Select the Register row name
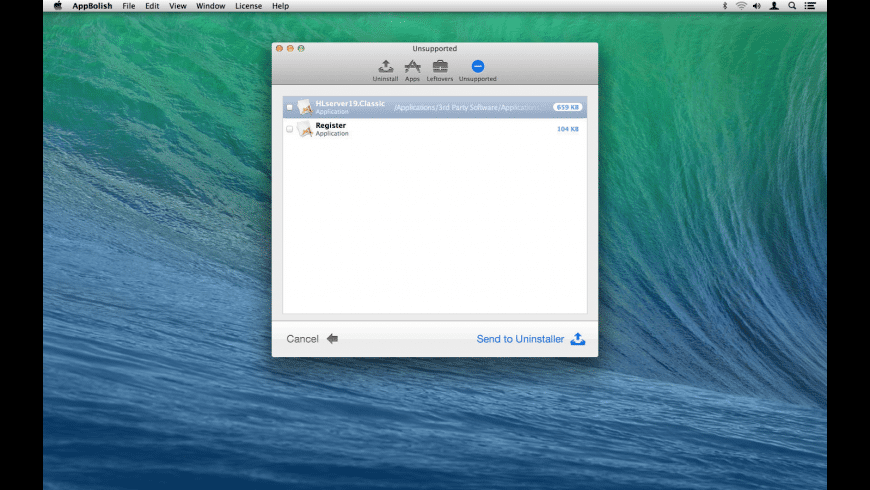Screen dimensions: 870x490 point(331,125)
